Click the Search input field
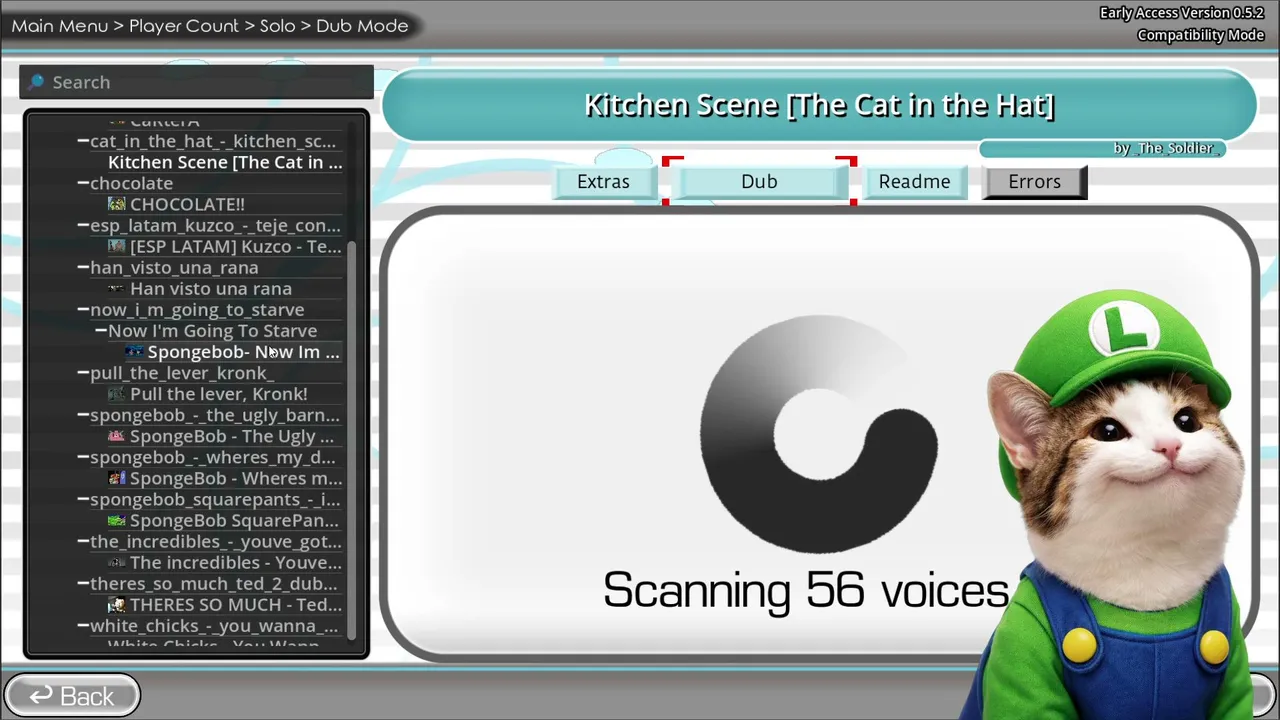Viewport: 1280px width, 720px height. 197,82
